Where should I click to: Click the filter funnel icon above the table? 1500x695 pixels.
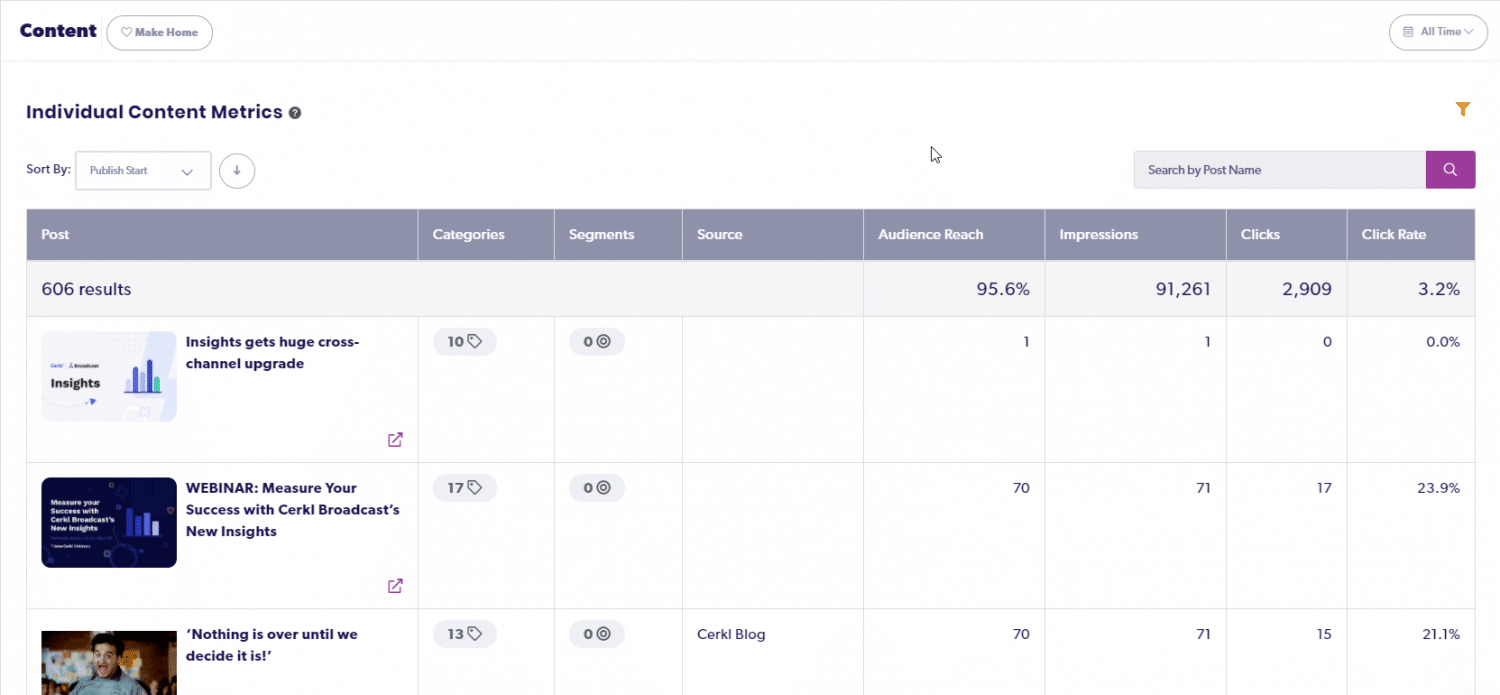[1463, 108]
